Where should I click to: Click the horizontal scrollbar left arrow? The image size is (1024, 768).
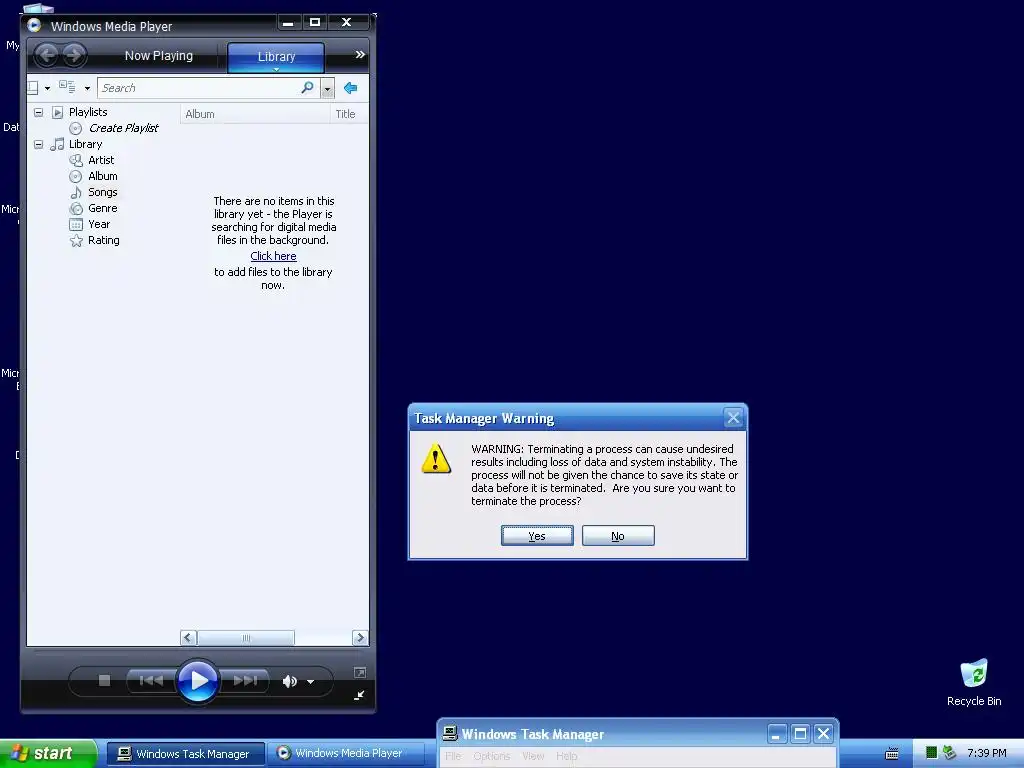(x=188, y=637)
